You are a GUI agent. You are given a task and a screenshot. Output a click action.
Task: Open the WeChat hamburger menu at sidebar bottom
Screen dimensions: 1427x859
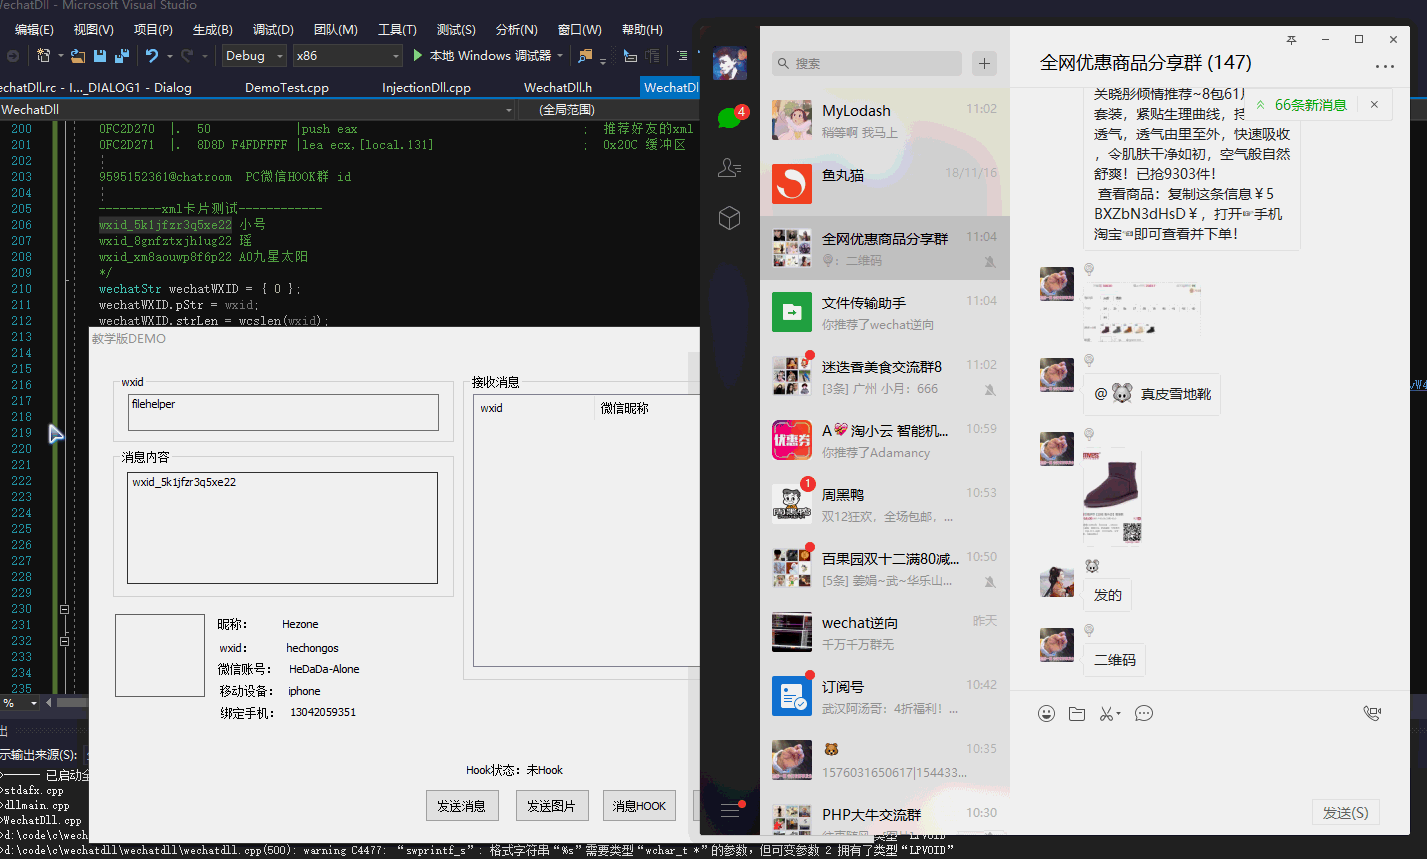pos(730,810)
